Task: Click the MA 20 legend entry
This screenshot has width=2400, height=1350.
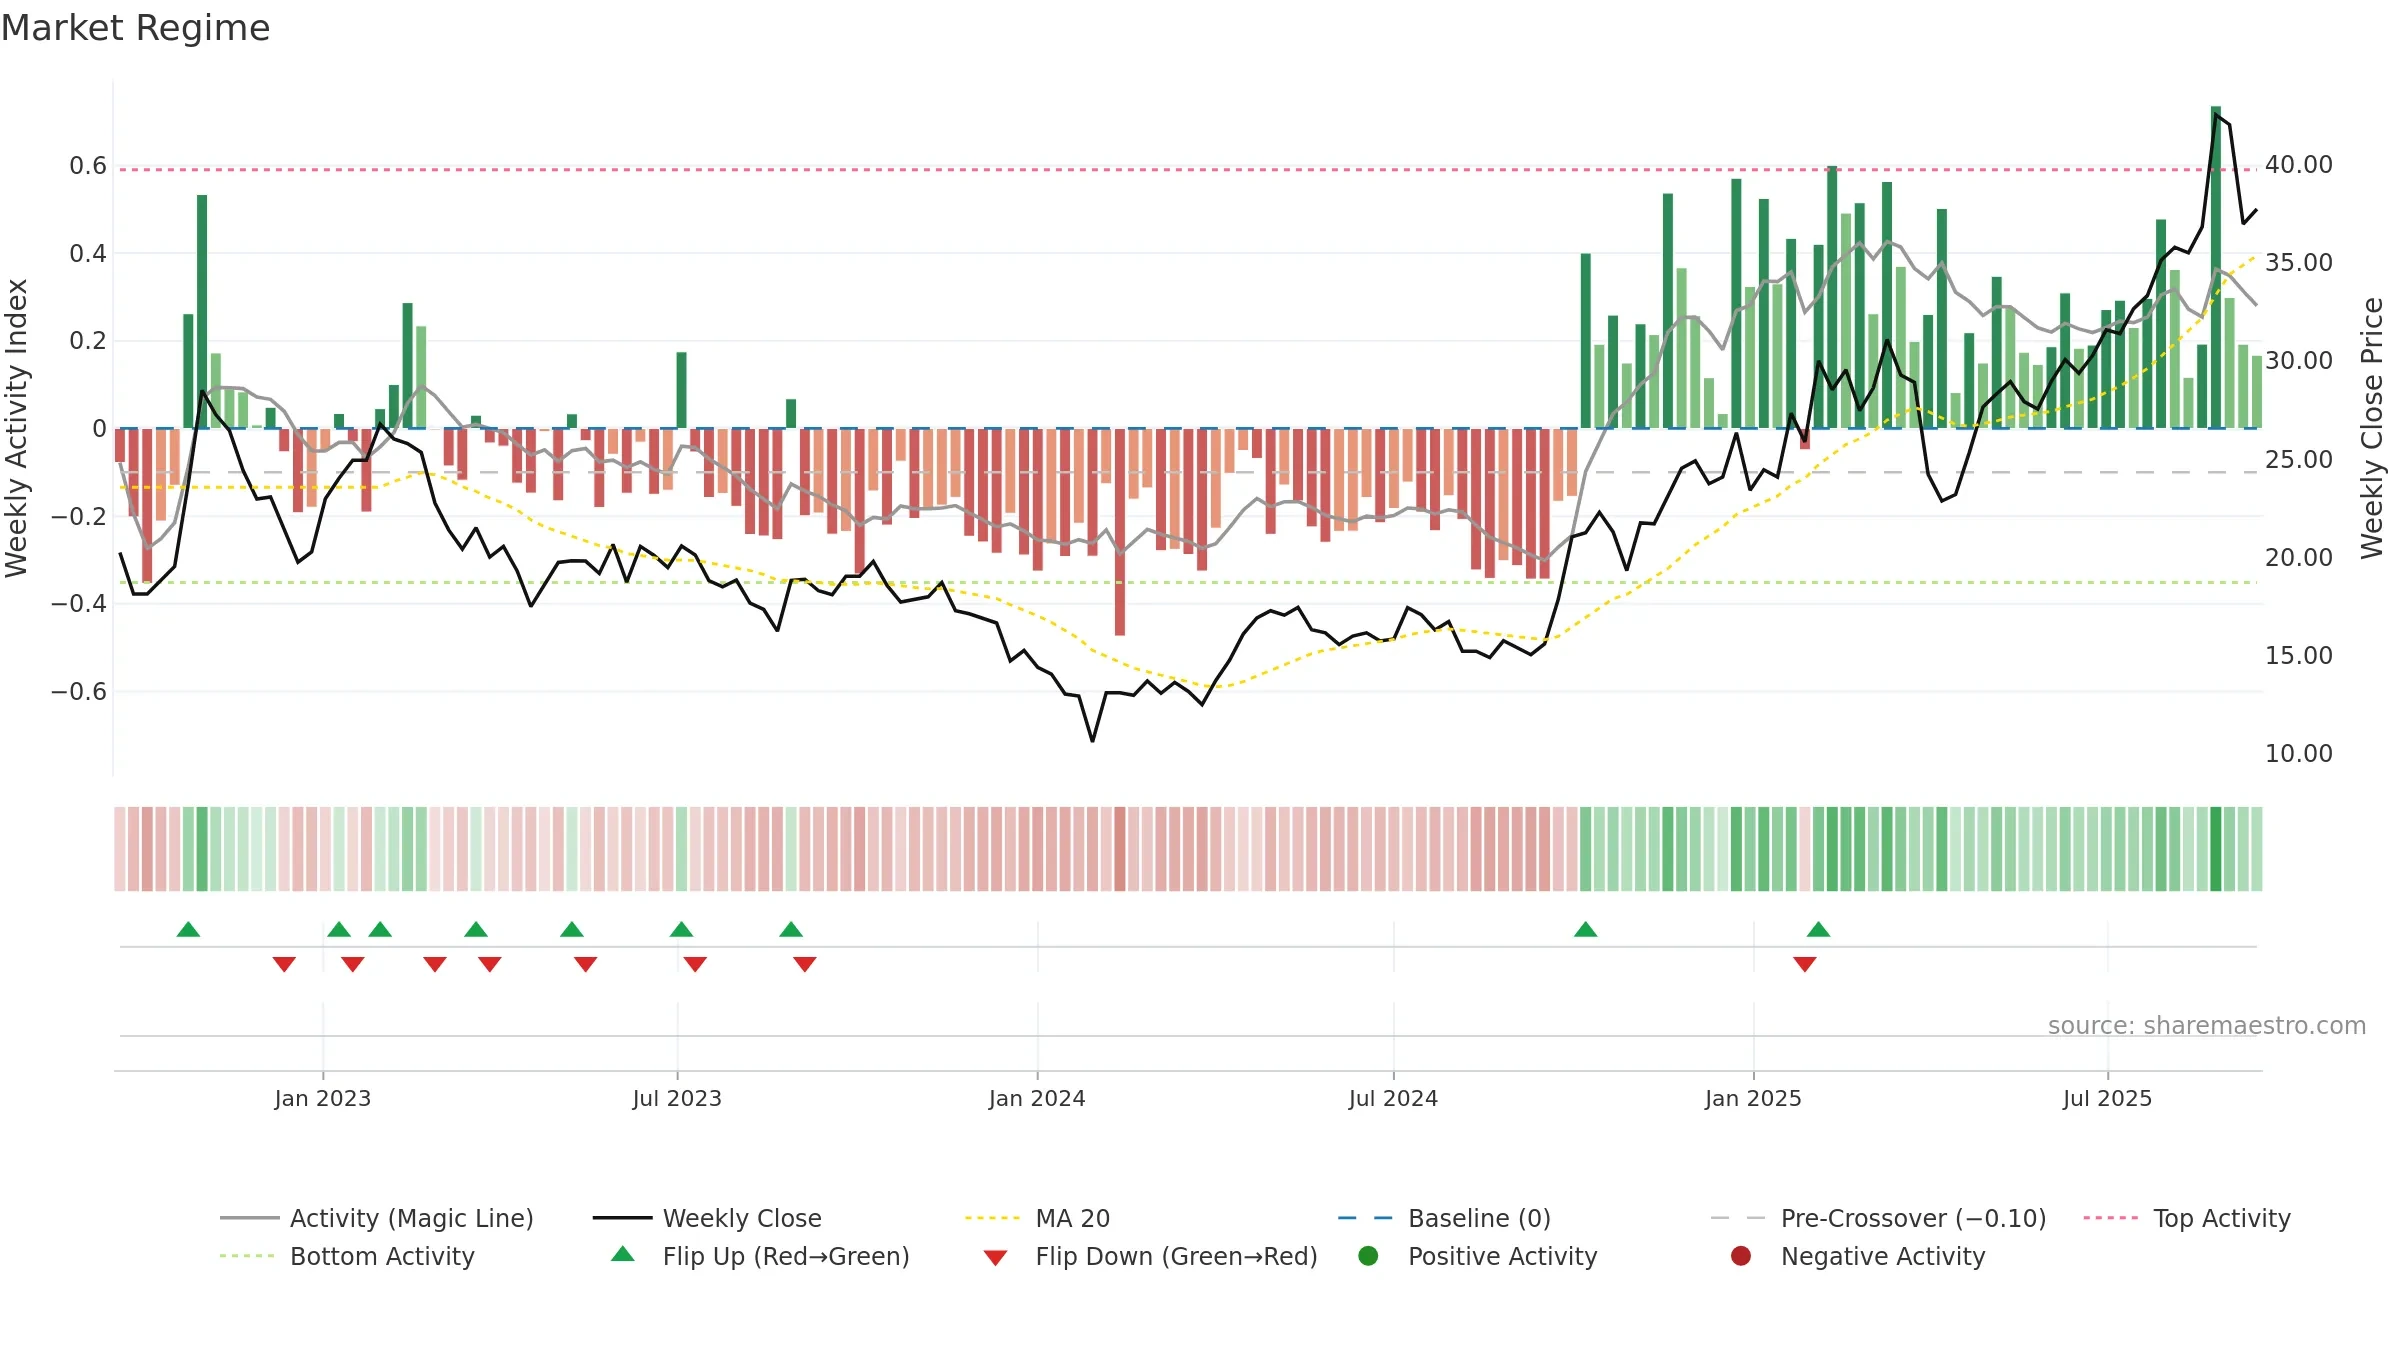Action: point(1038,1218)
